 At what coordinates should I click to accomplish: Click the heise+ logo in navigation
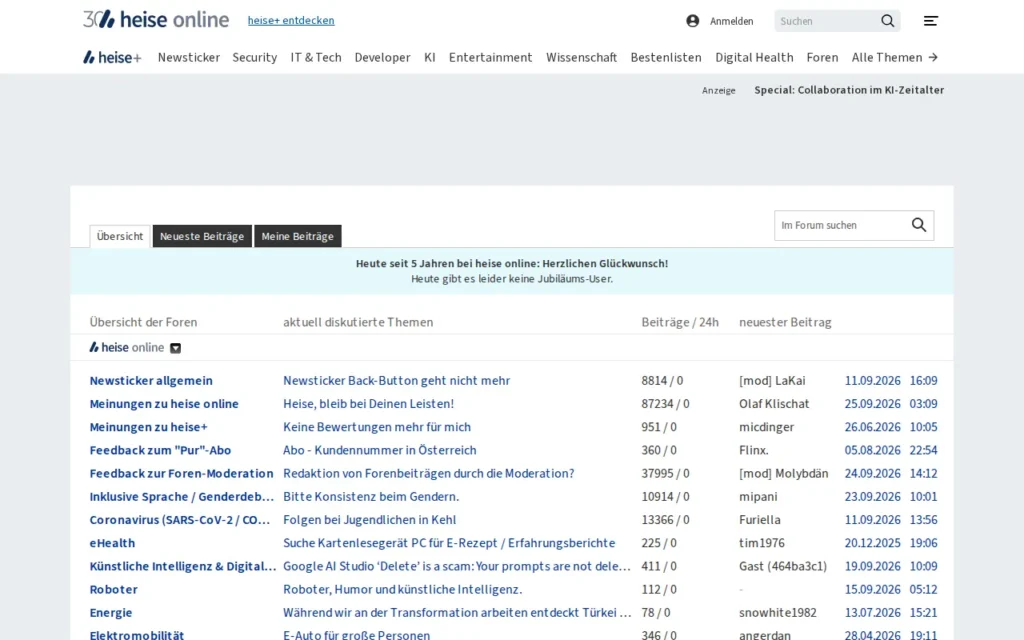click(112, 57)
